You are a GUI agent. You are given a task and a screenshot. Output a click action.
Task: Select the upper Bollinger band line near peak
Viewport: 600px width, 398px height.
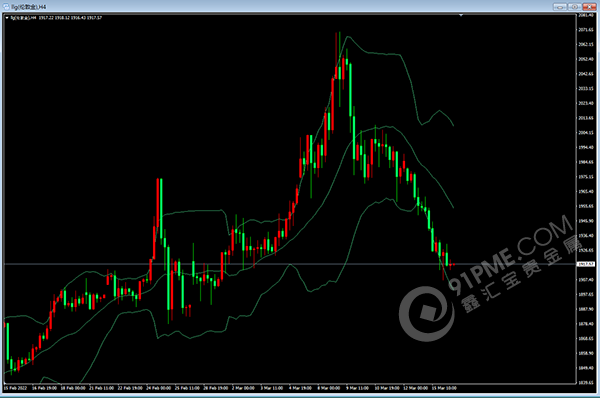[347, 37]
